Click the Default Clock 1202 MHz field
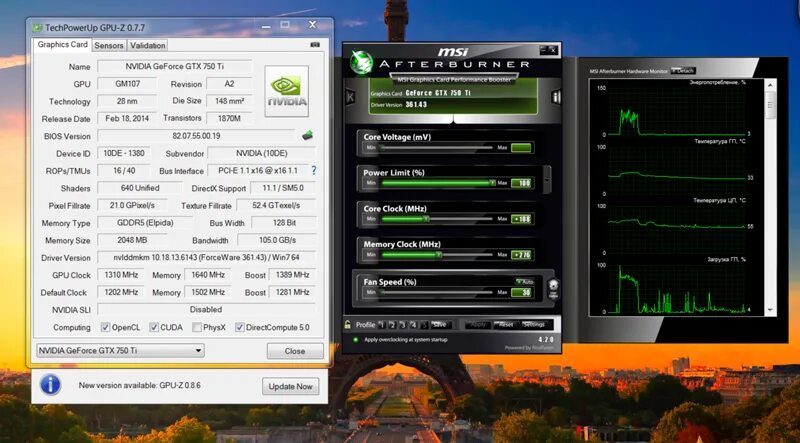The image size is (800, 443). point(120,292)
